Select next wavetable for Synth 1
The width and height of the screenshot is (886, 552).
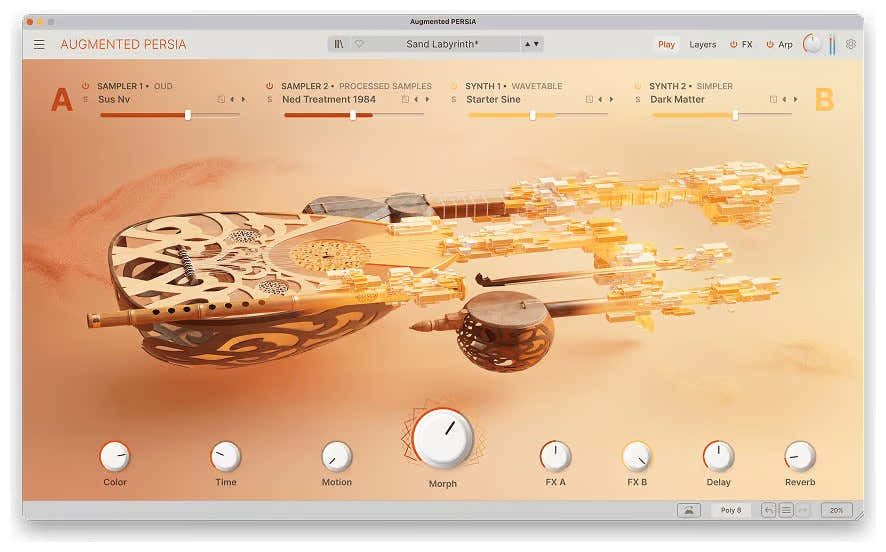[x=611, y=99]
